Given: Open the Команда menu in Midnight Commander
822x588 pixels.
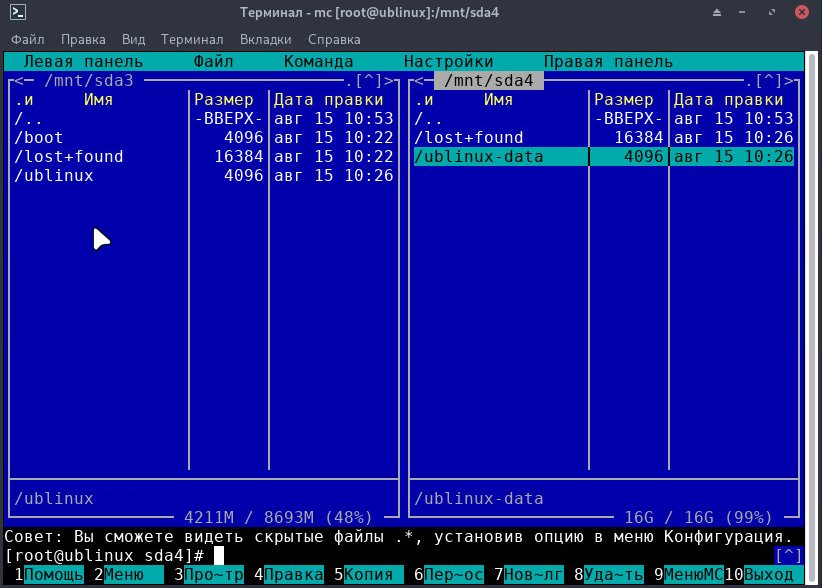Looking at the screenshot, I should click(x=318, y=60).
